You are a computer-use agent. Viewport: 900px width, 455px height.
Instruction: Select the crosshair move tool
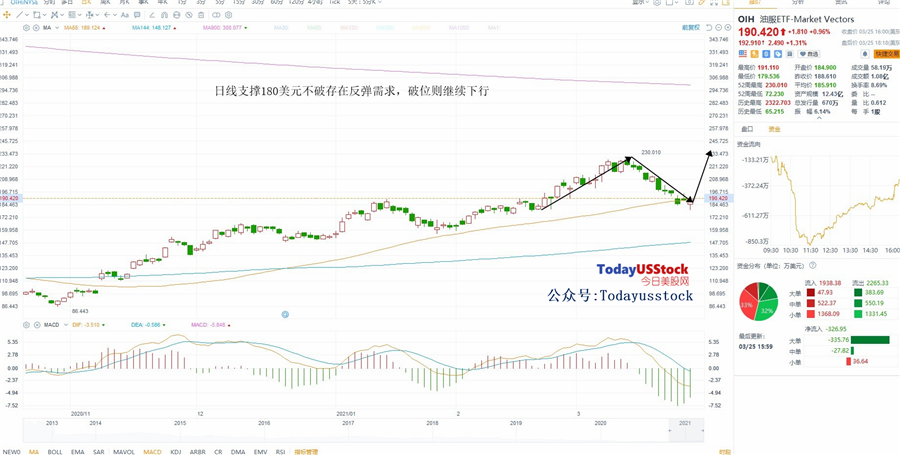point(7,15)
